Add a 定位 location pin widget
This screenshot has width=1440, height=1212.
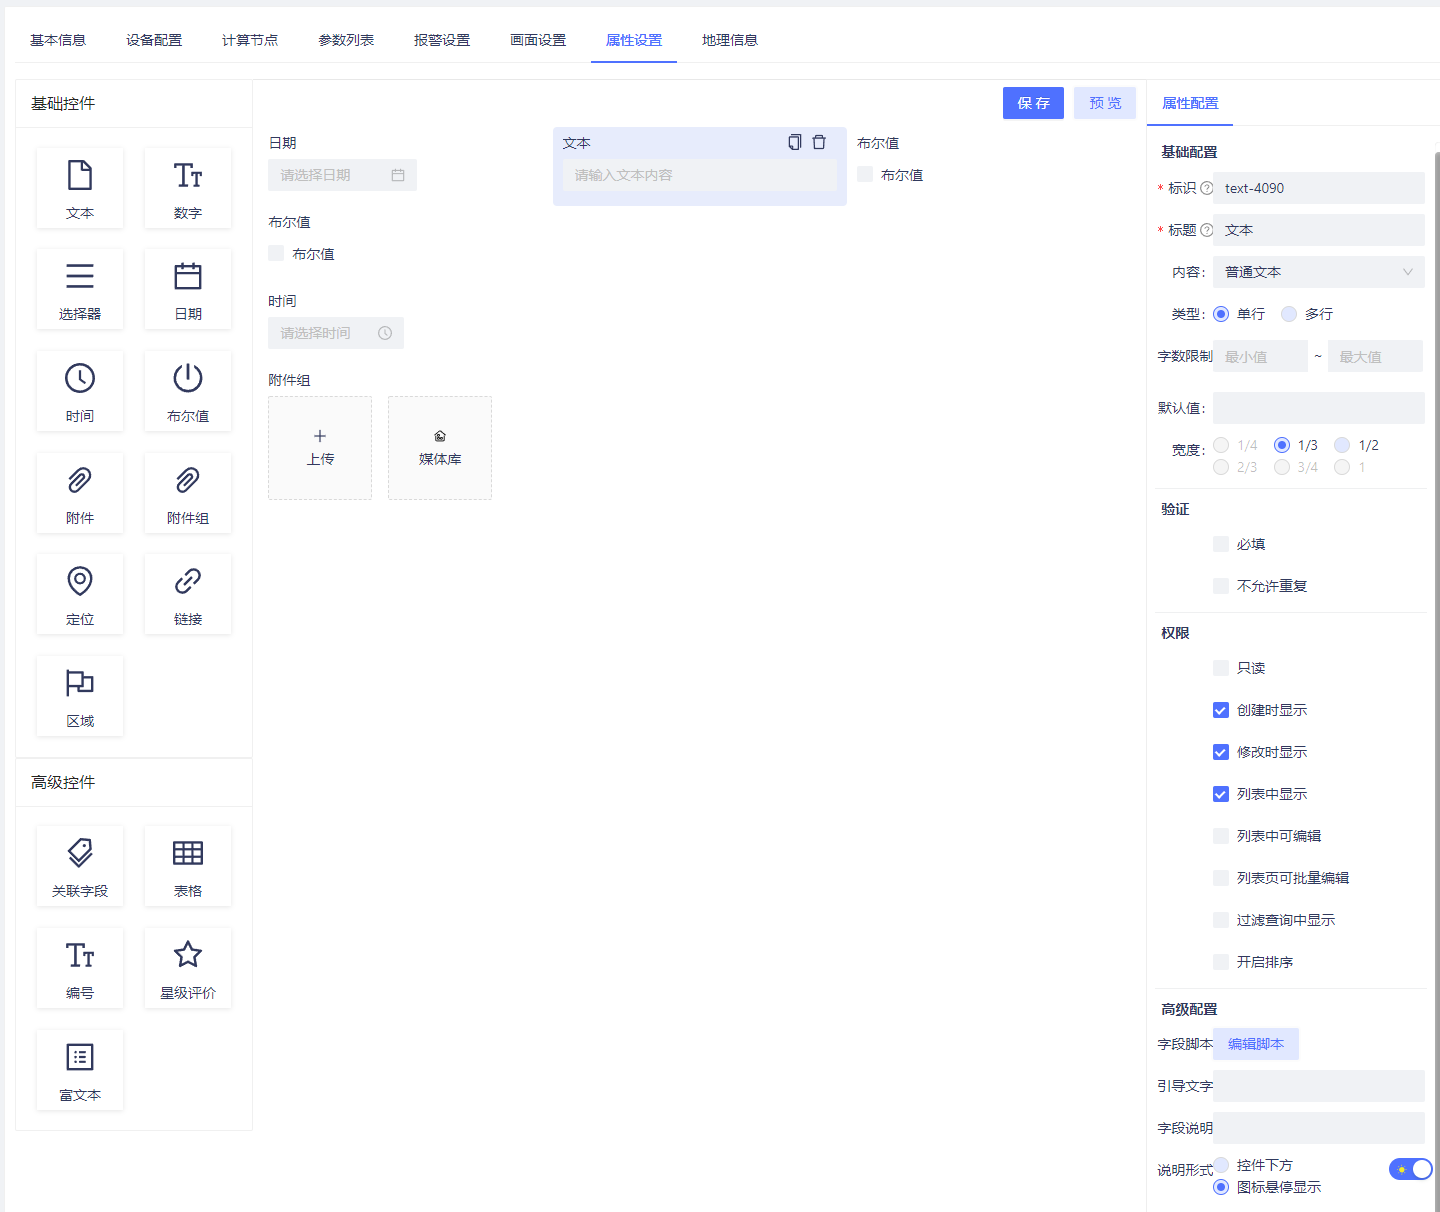click(x=80, y=594)
